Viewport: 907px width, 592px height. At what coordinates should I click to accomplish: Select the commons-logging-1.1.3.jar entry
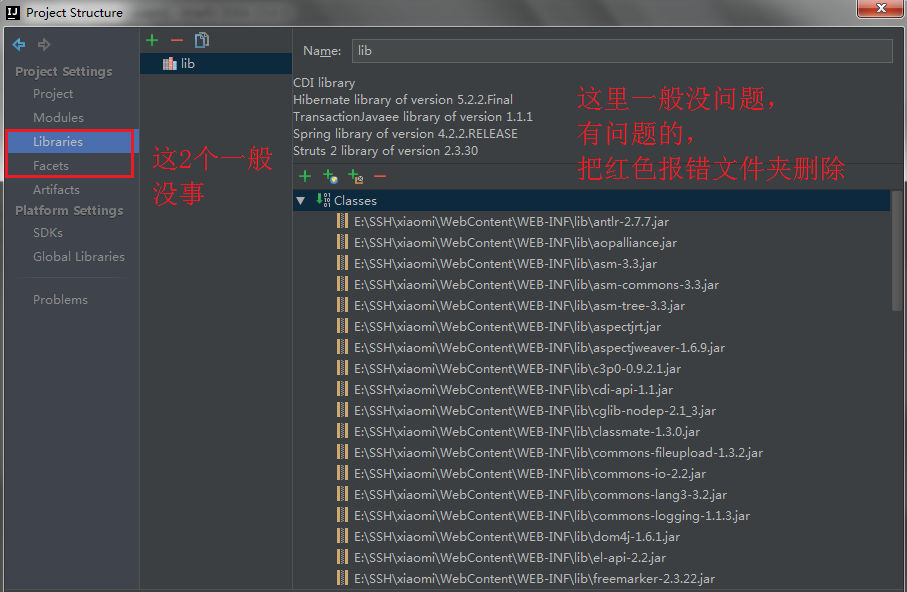[552, 516]
